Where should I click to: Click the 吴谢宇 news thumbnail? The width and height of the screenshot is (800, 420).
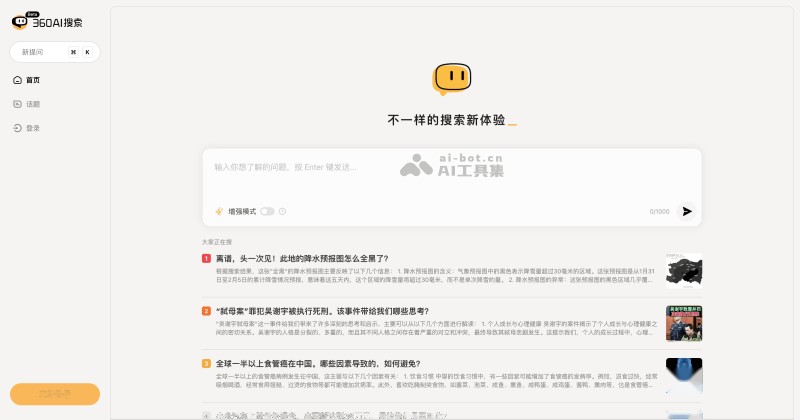point(684,324)
